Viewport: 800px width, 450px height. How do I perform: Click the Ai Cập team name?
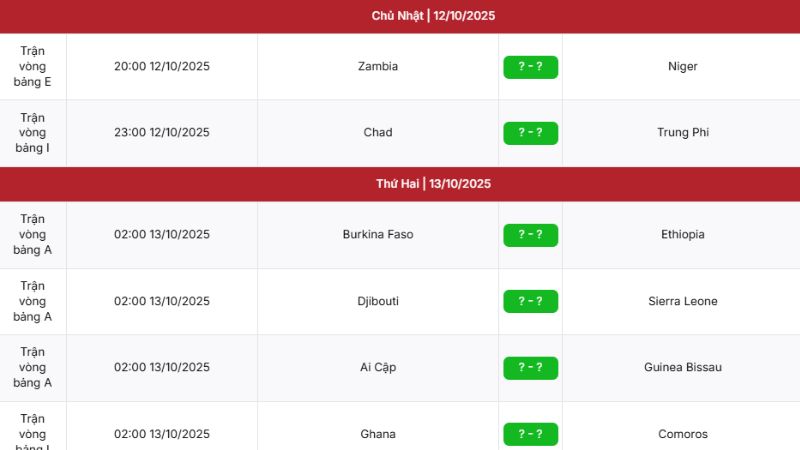coord(378,368)
